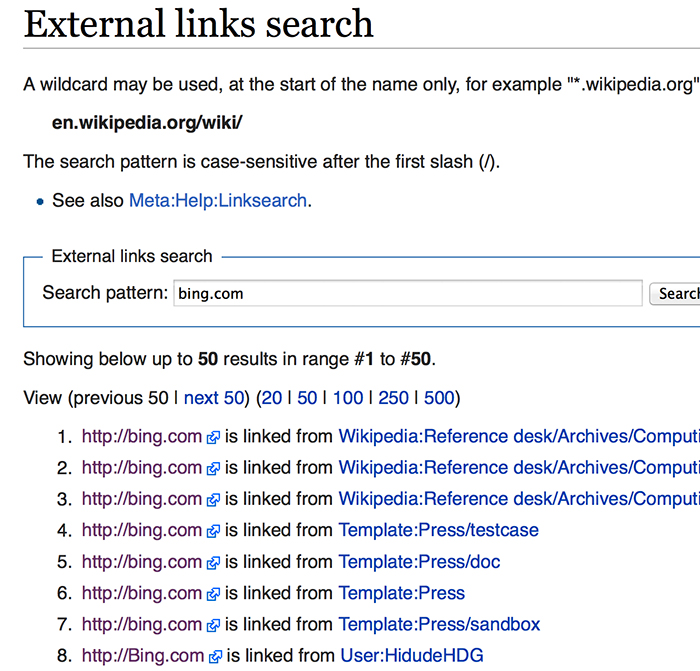Click external-link icon in result 6

pos(213,594)
